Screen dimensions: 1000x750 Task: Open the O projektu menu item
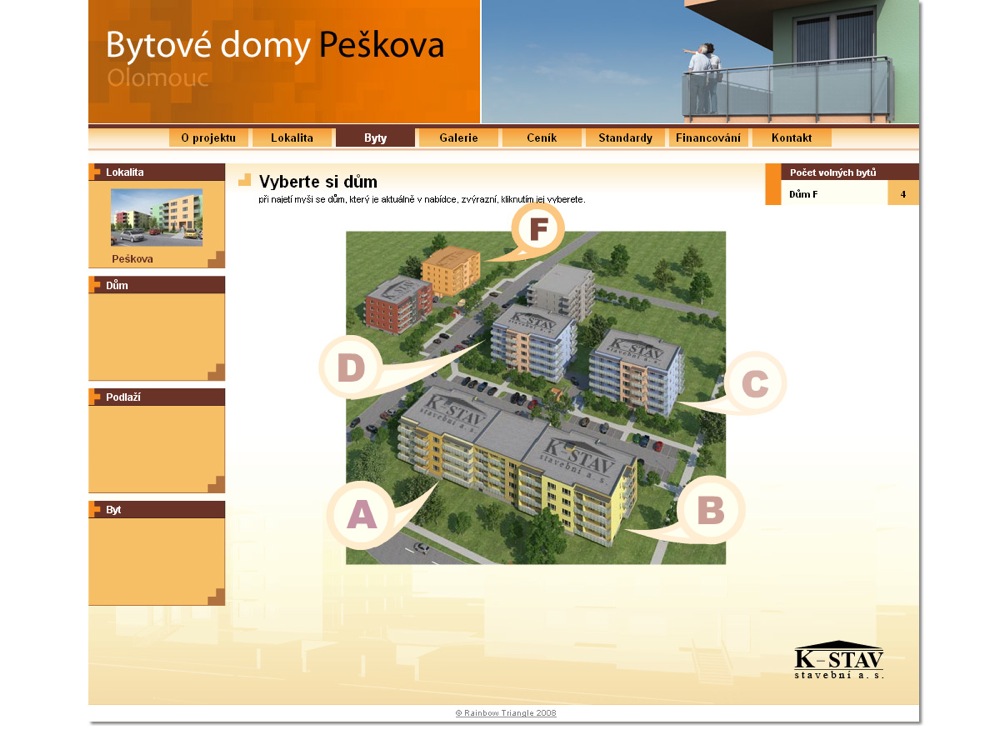(x=208, y=138)
